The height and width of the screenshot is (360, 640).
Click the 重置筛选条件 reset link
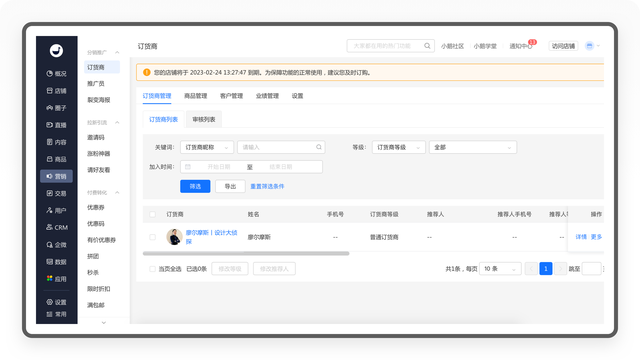click(267, 186)
